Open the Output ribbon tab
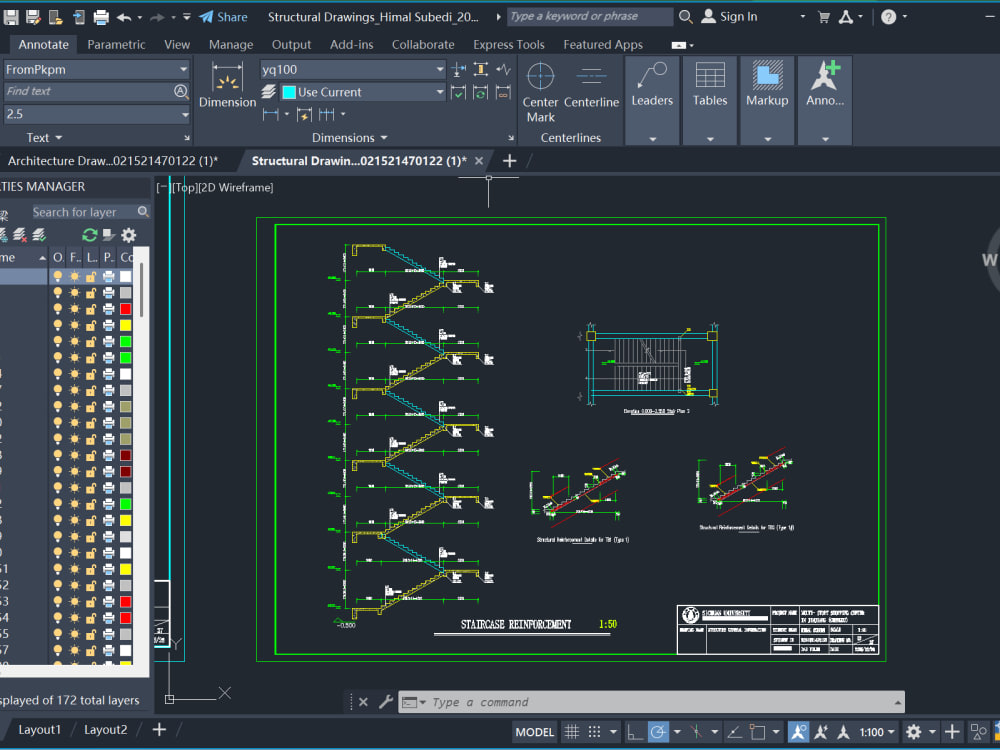The height and width of the screenshot is (750, 1000). (x=291, y=45)
